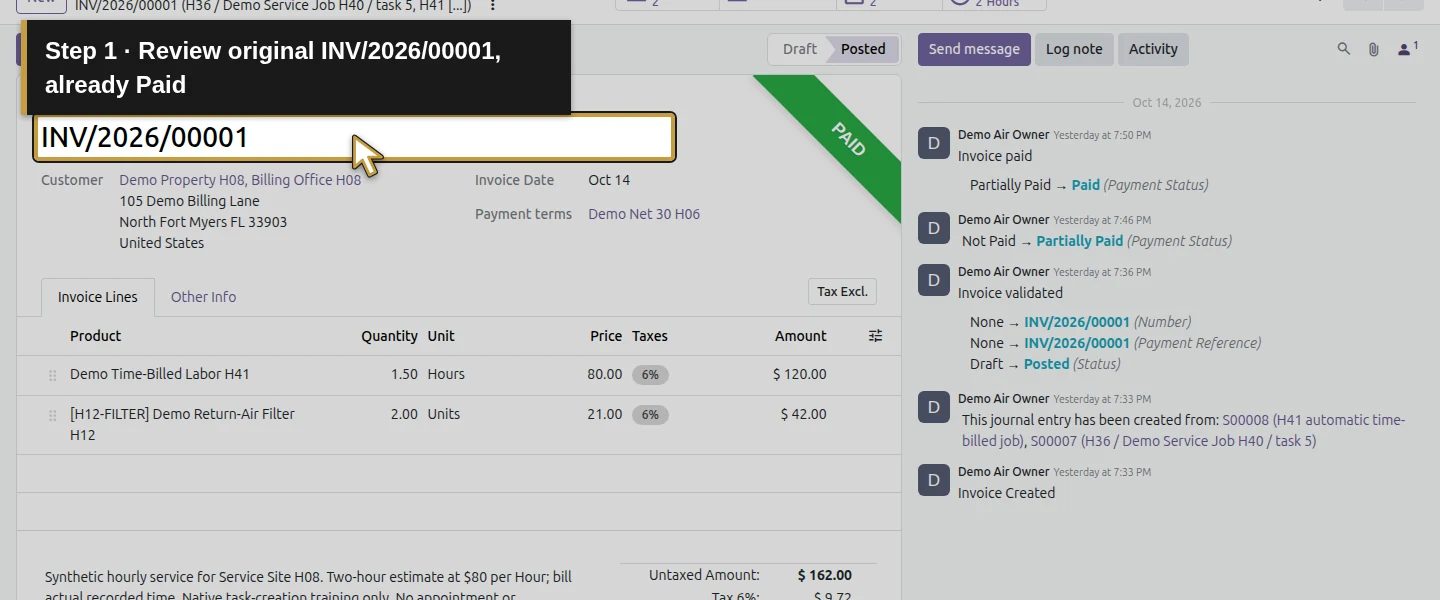Click the invoice breadcrumb title at top

(x=273, y=5)
